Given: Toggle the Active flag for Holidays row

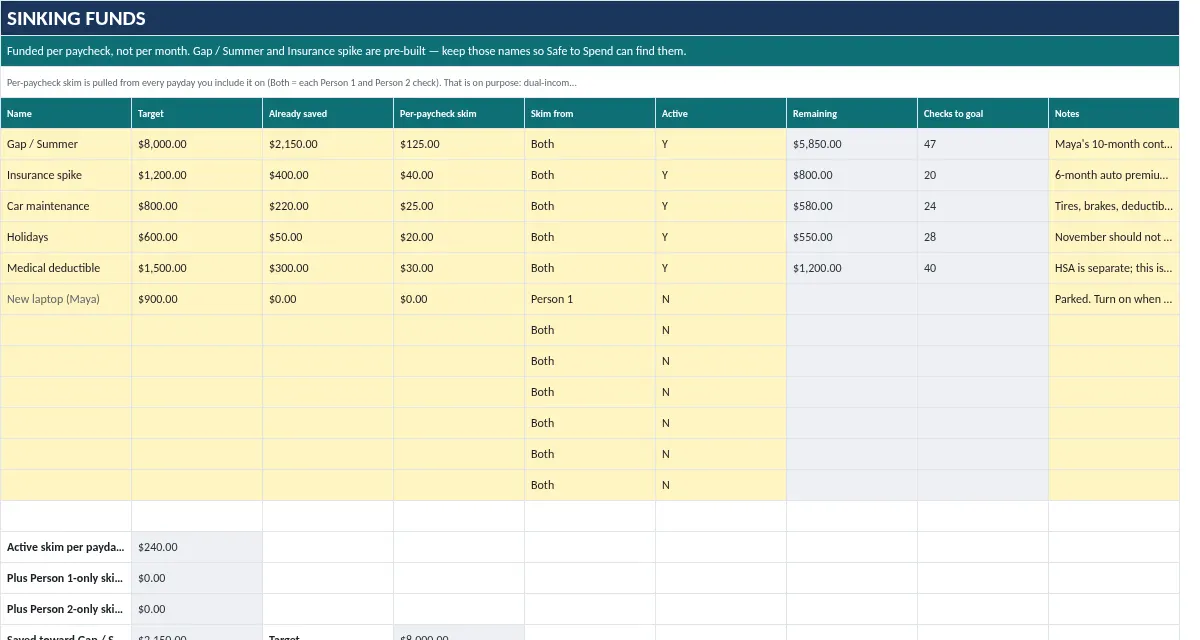Looking at the screenshot, I should pos(721,237).
